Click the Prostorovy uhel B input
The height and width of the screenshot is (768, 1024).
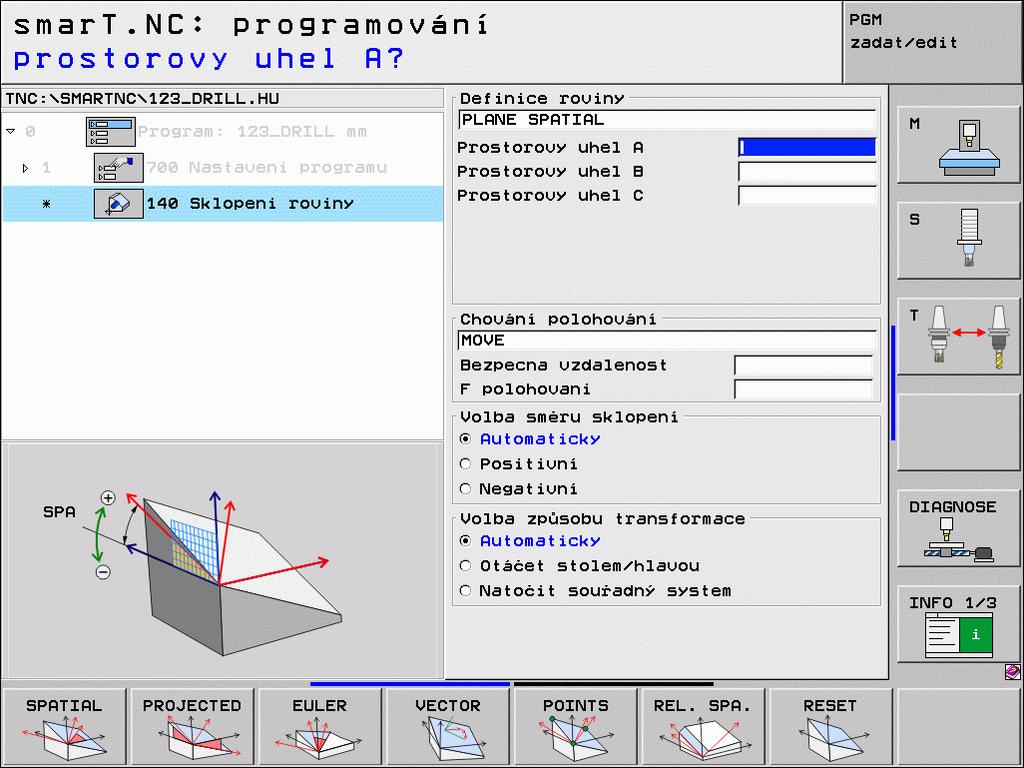point(807,172)
